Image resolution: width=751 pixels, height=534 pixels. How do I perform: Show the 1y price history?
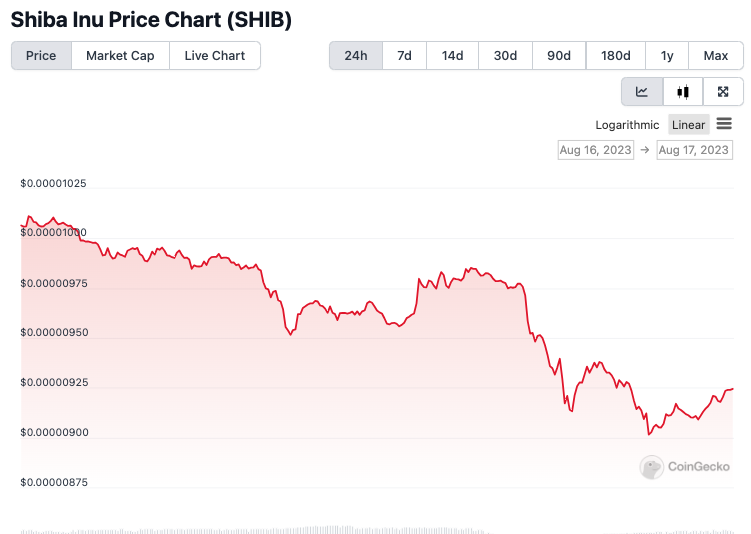667,56
